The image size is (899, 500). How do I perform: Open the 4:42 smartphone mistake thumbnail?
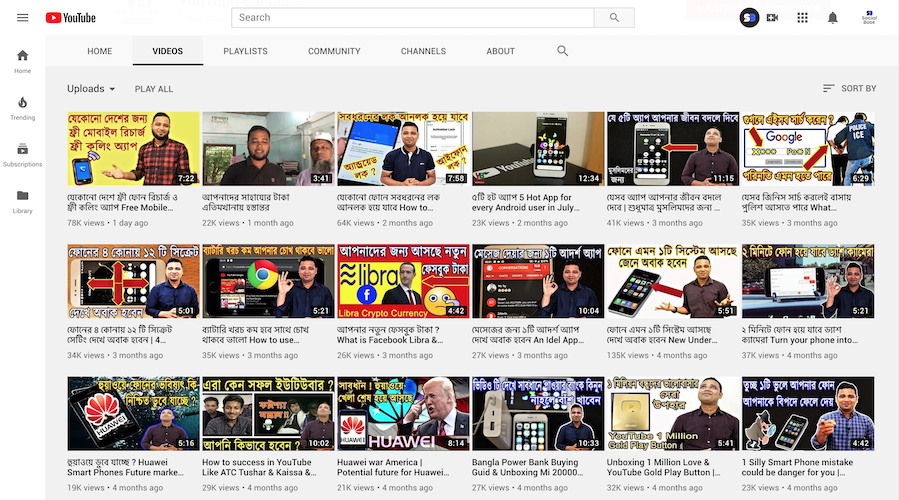[808, 413]
